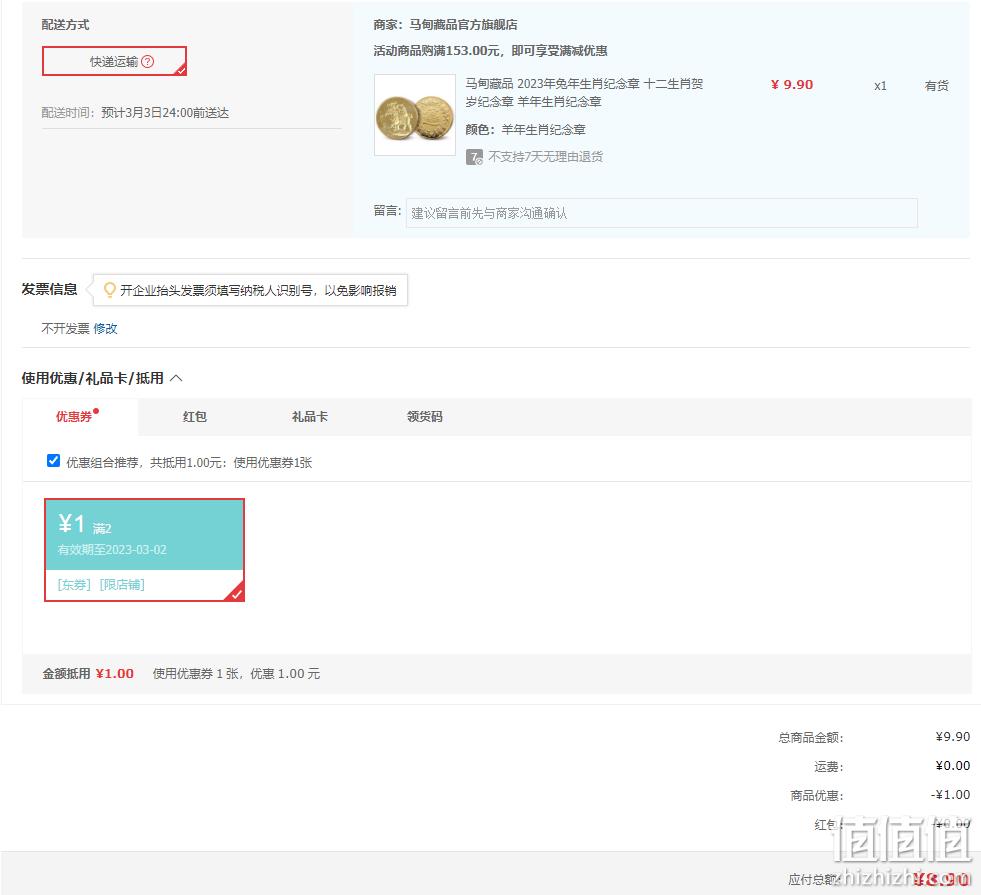
Task: Click the light bulb invoice tip icon
Action: [109, 290]
